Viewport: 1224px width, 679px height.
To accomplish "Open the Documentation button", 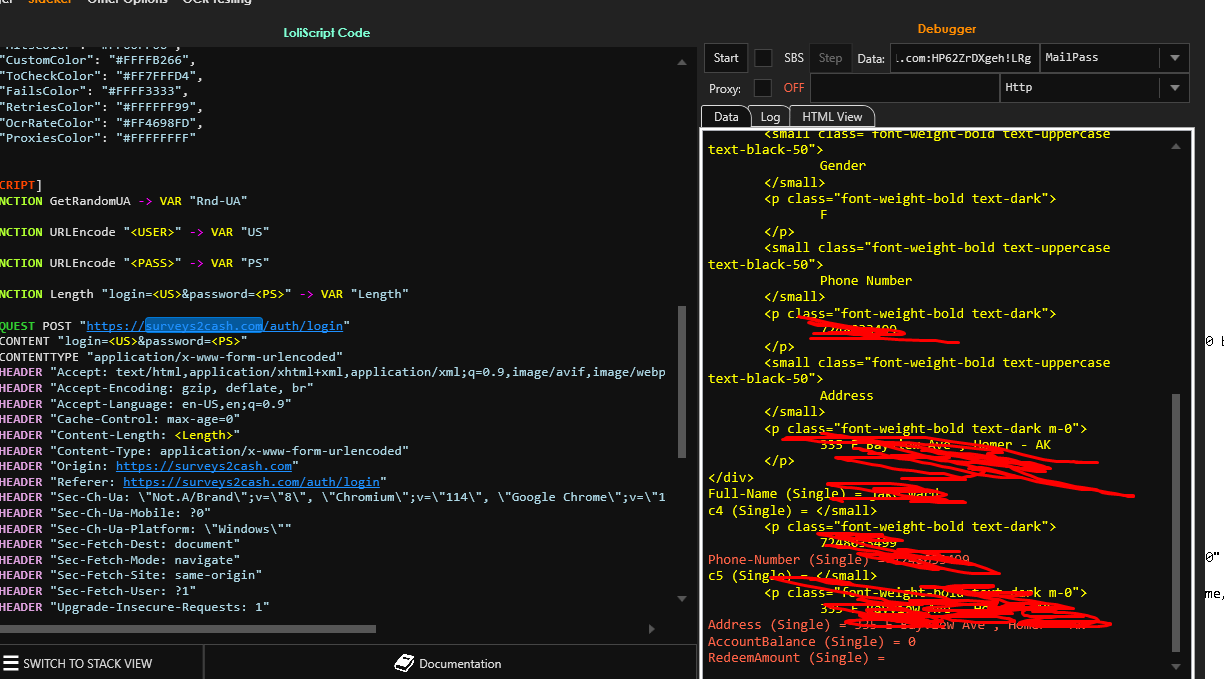I will [x=449, y=663].
